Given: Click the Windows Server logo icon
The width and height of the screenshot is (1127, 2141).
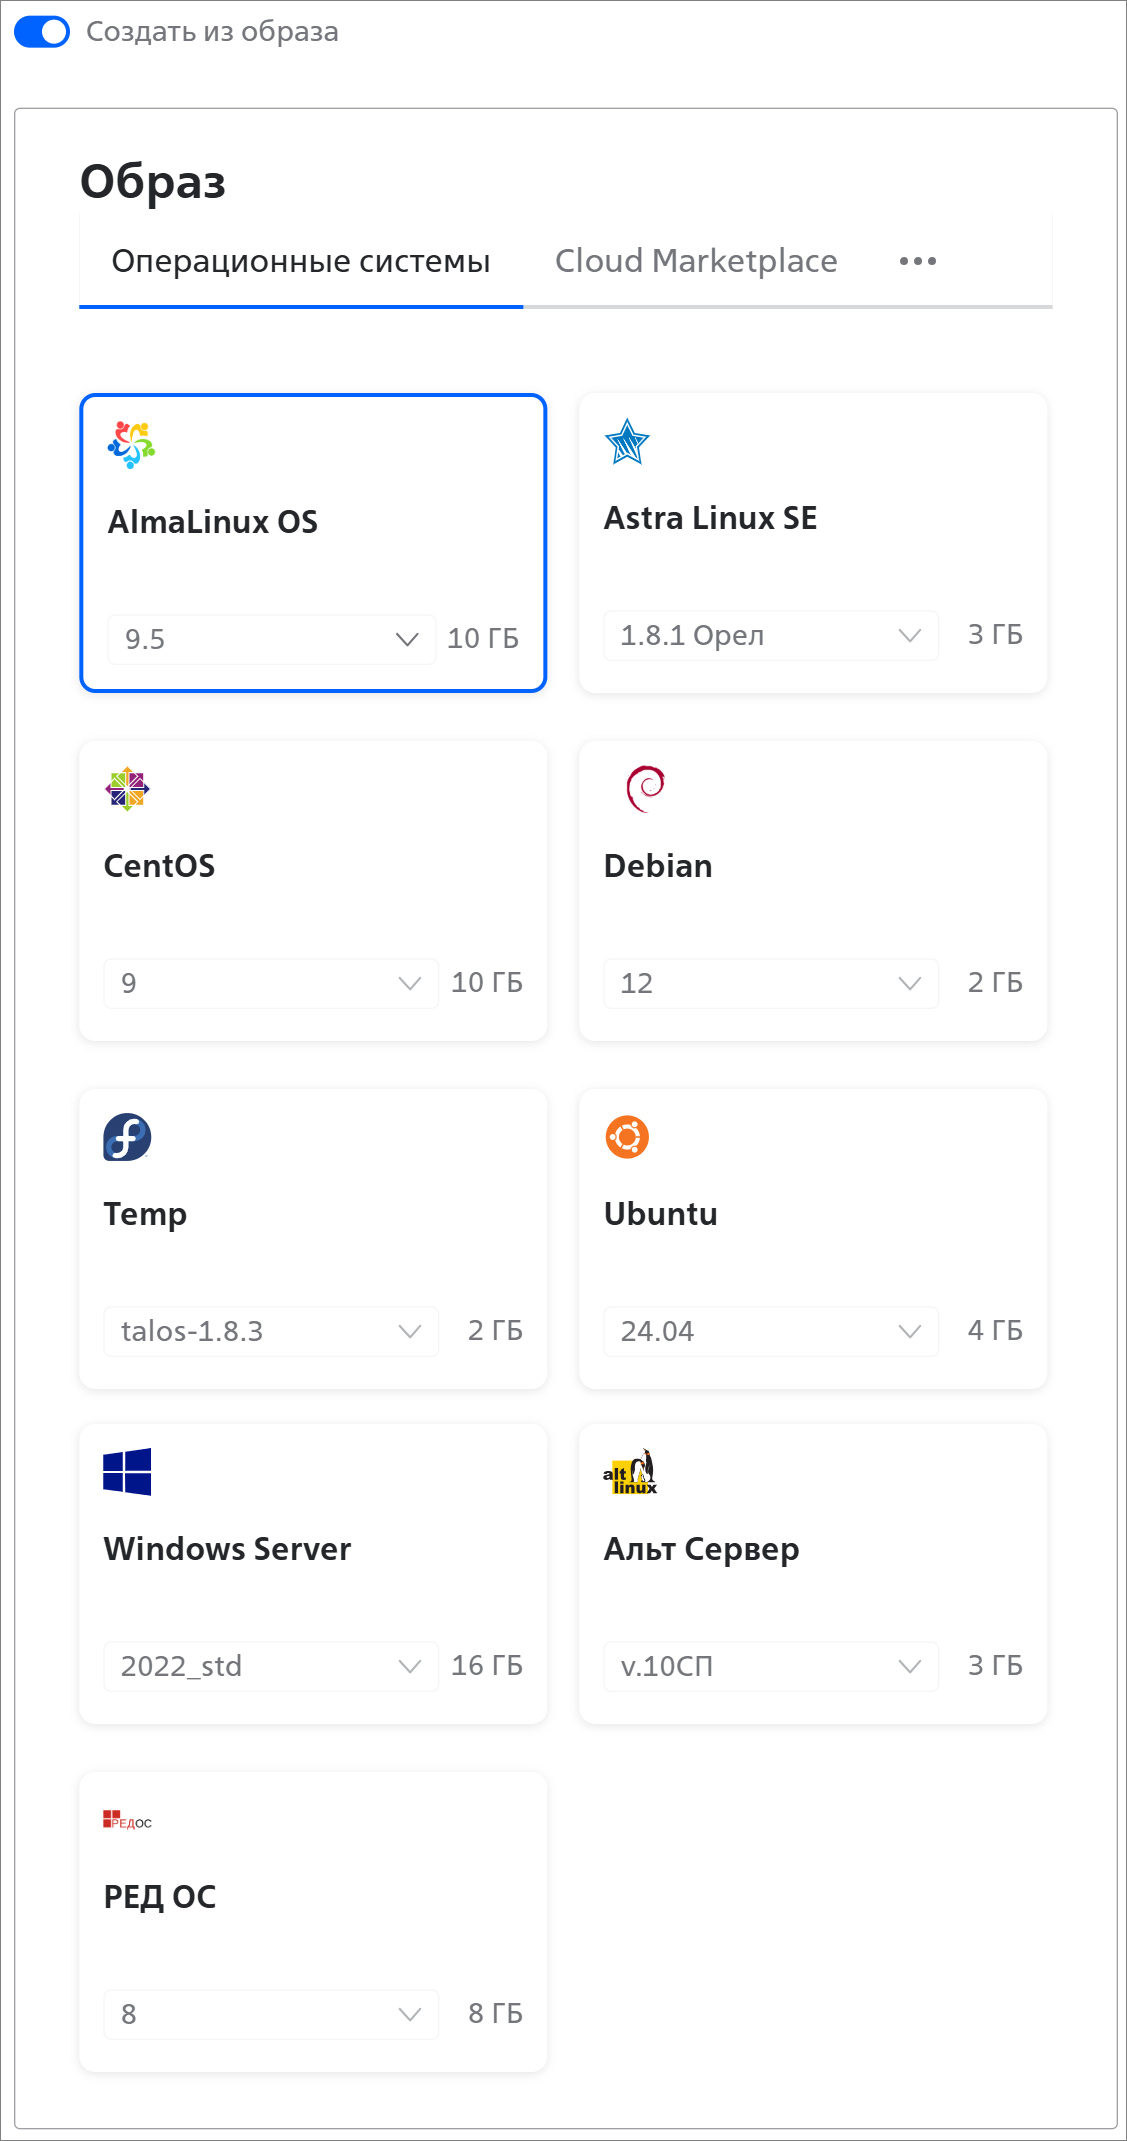Looking at the screenshot, I should click(127, 1472).
